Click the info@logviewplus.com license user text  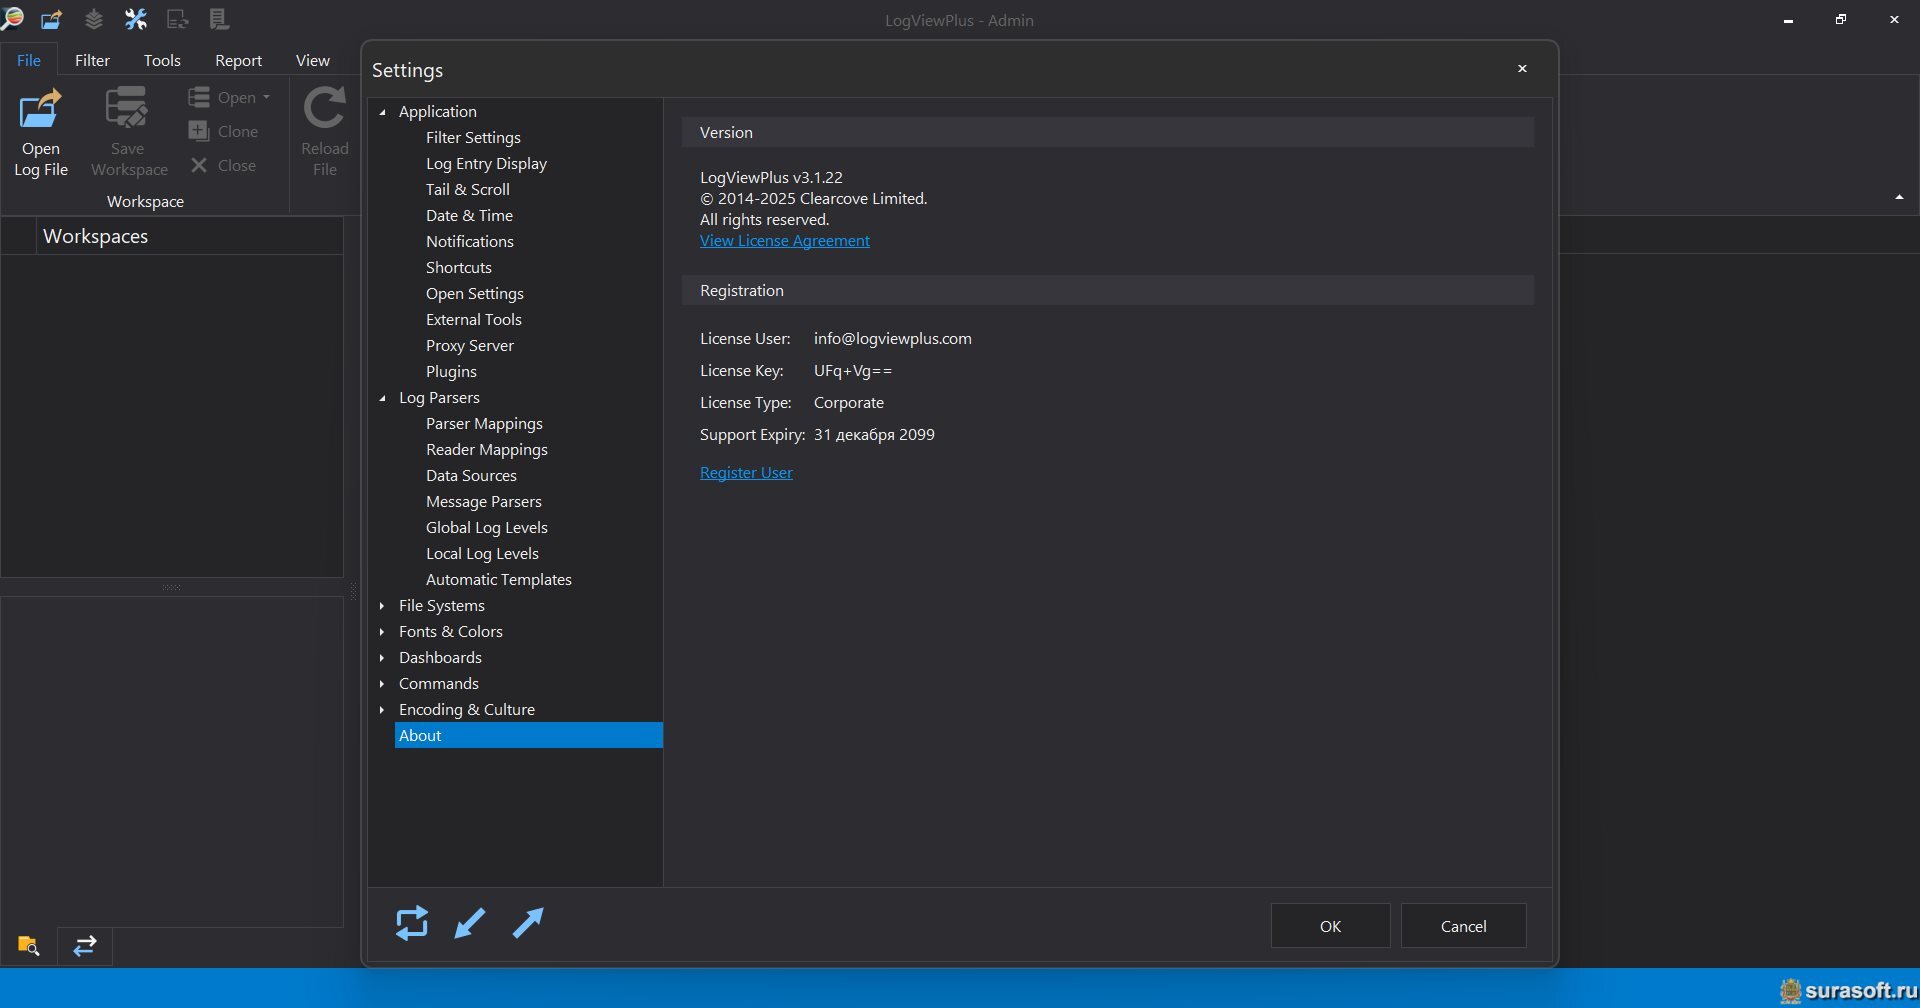coord(892,339)
